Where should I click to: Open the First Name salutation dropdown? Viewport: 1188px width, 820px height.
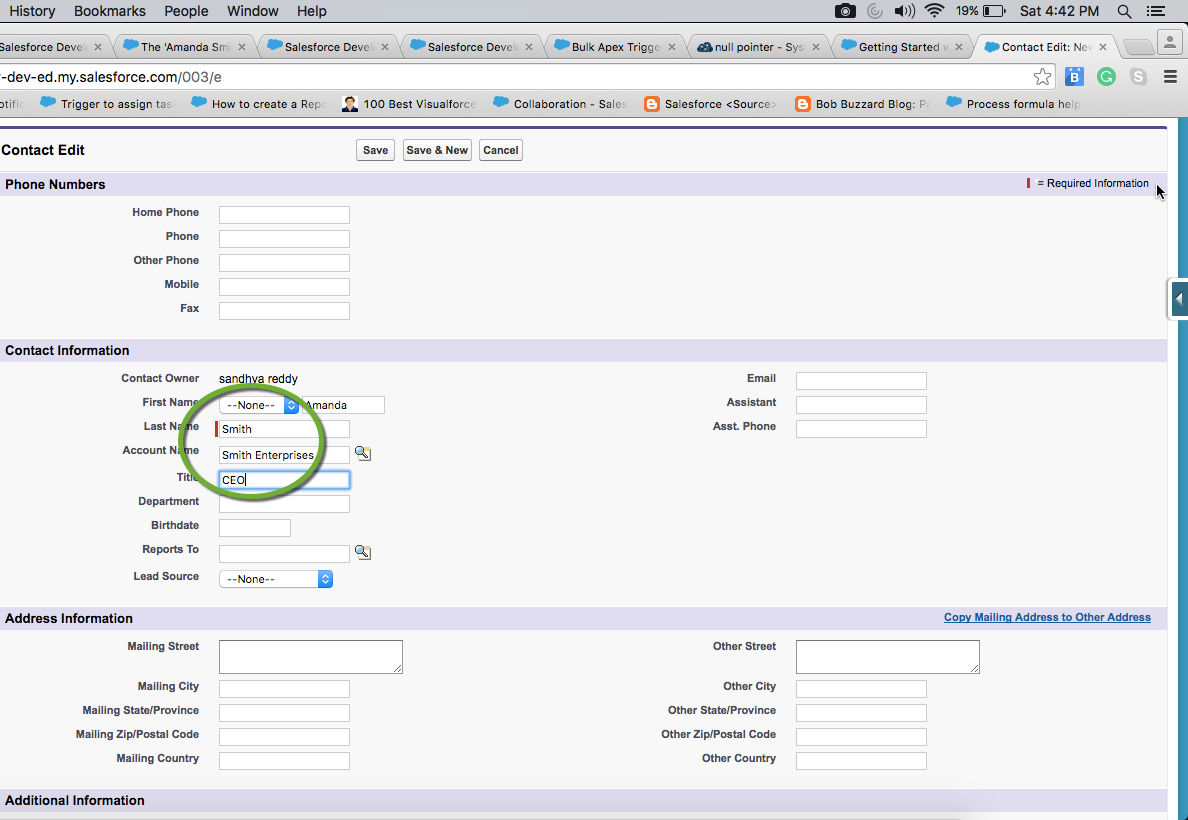tap(258, 405)
